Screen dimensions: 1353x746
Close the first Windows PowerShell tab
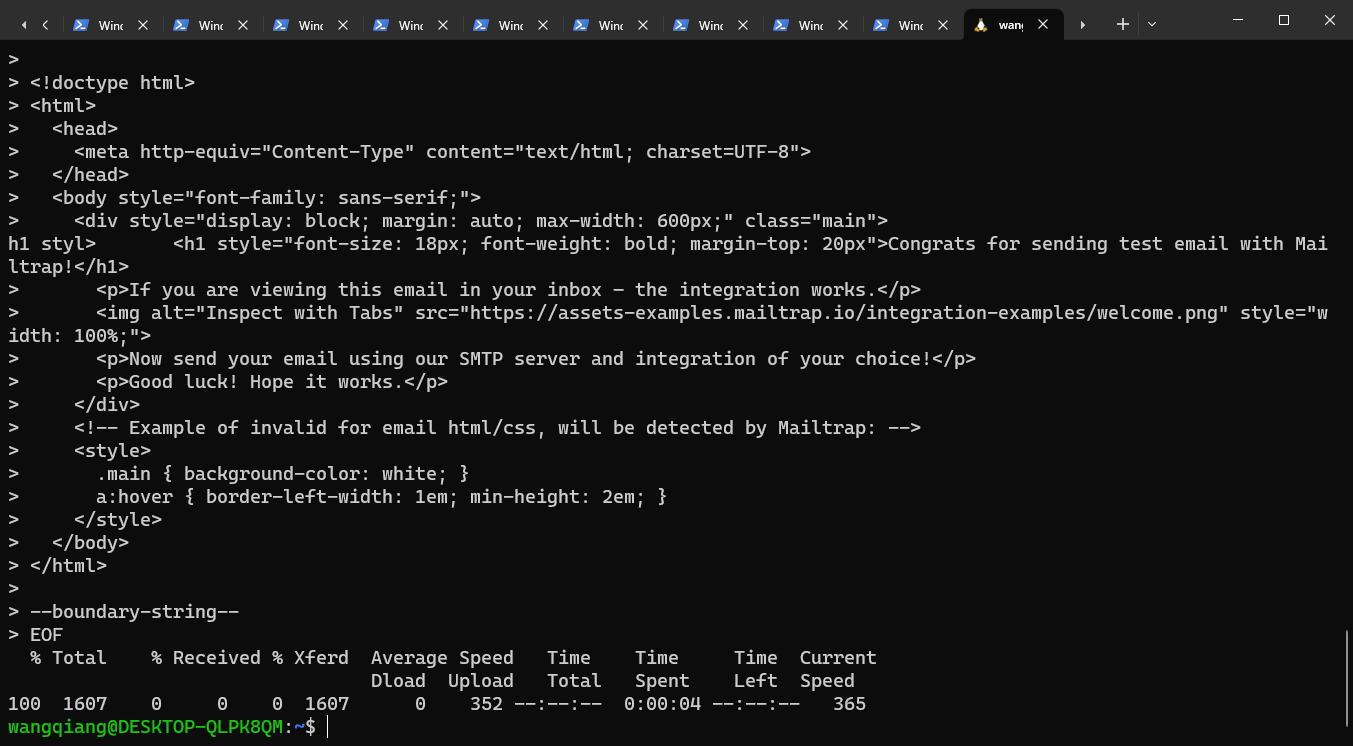coord(143,25)
